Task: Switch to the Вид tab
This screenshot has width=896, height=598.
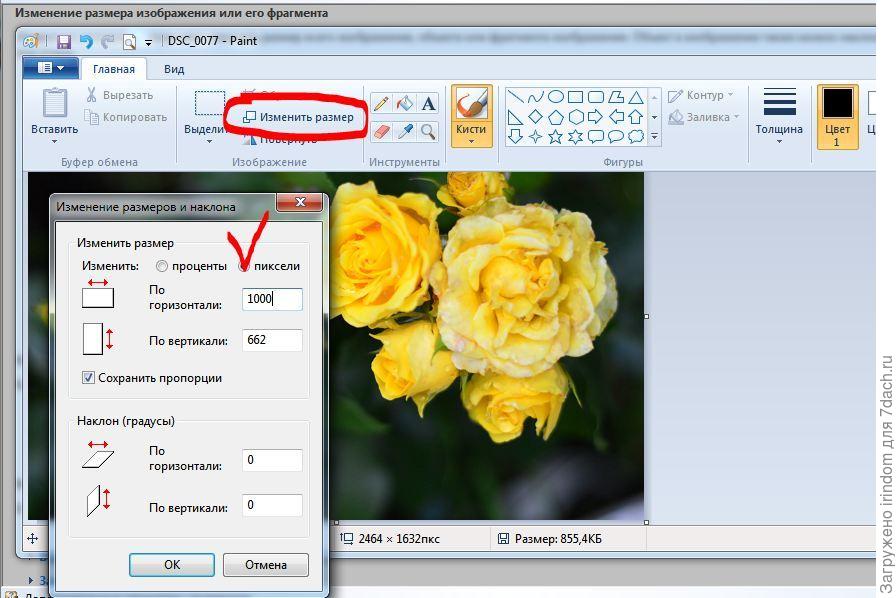Action: [x=174, y=69]
